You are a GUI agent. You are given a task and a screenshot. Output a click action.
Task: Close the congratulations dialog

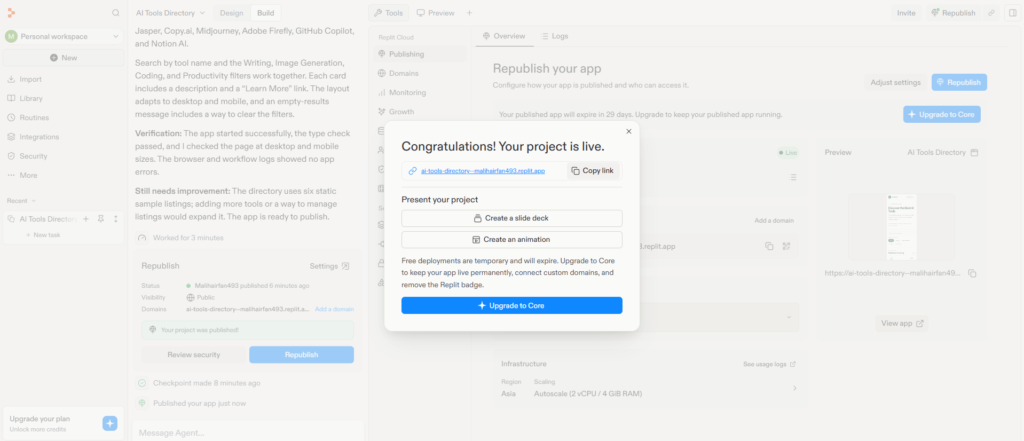tap(629, 131)
